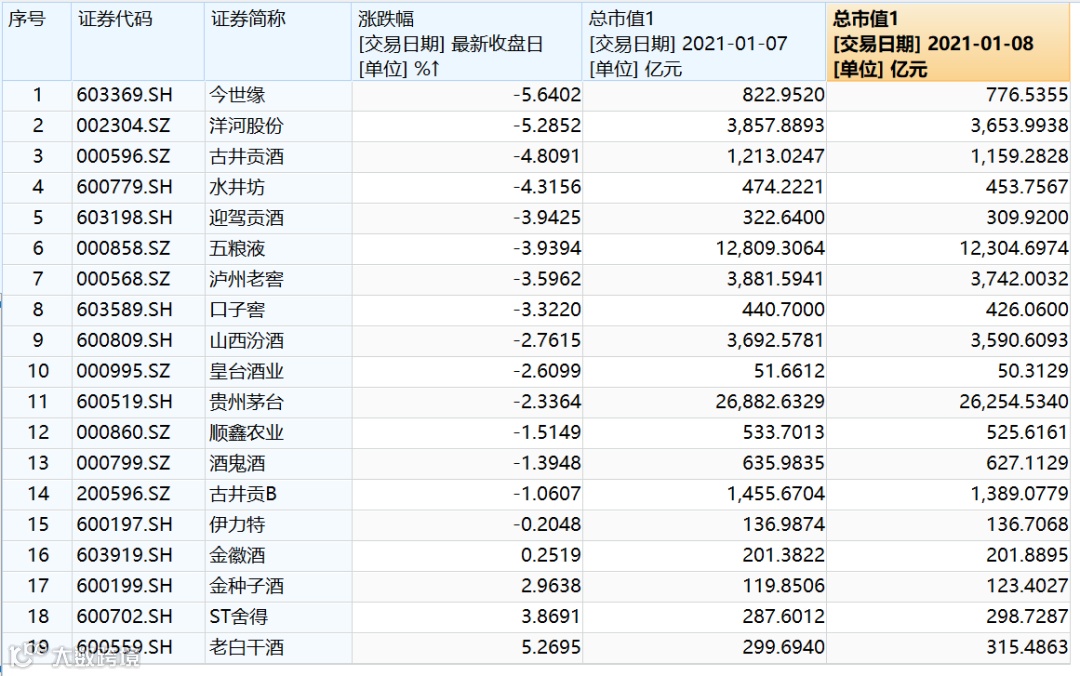Select market cap value 12,304.6974
This screenshot has width=1080, height=676.
(1014, 248)
